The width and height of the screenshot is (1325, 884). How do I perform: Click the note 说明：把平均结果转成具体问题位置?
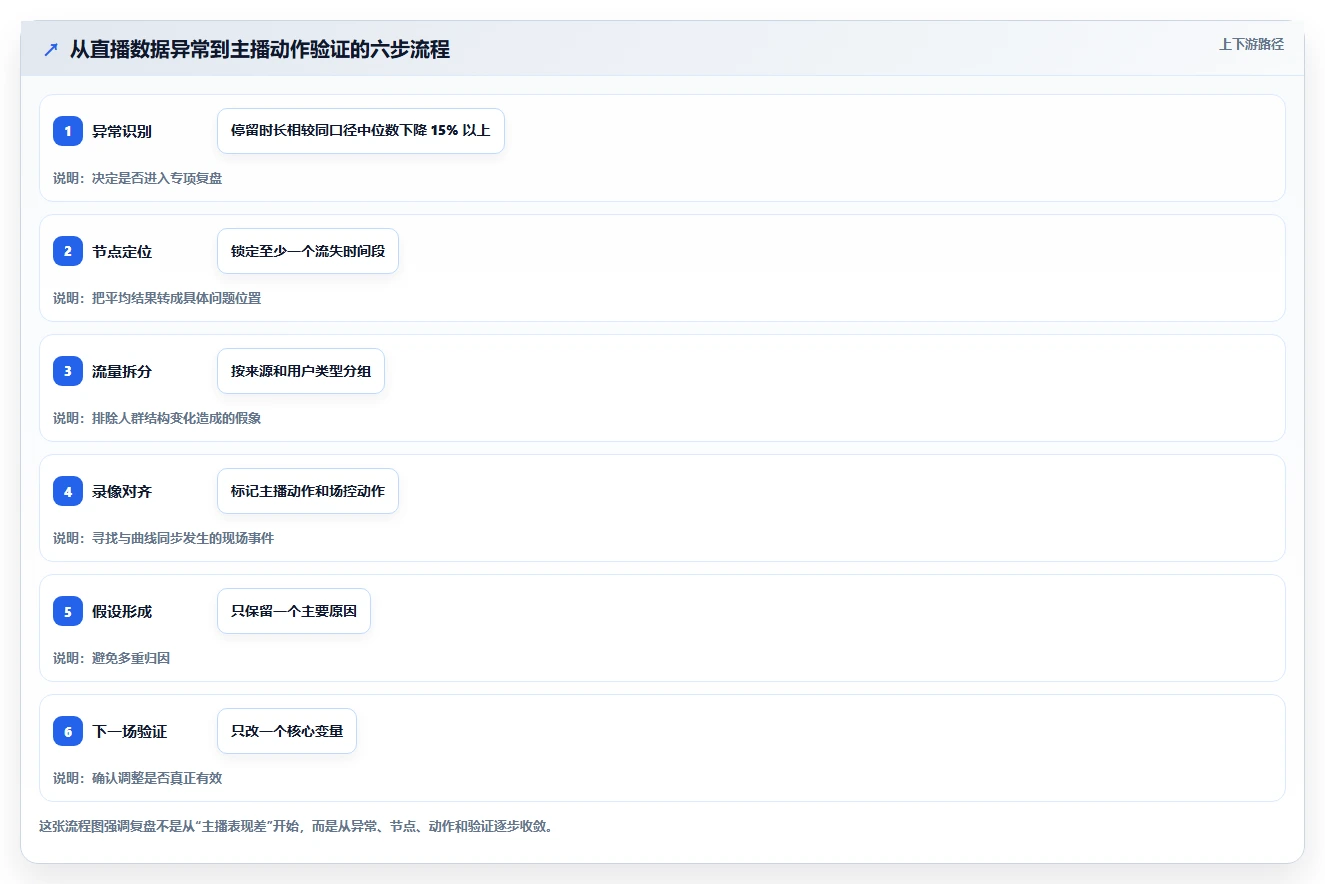[157, 298]
